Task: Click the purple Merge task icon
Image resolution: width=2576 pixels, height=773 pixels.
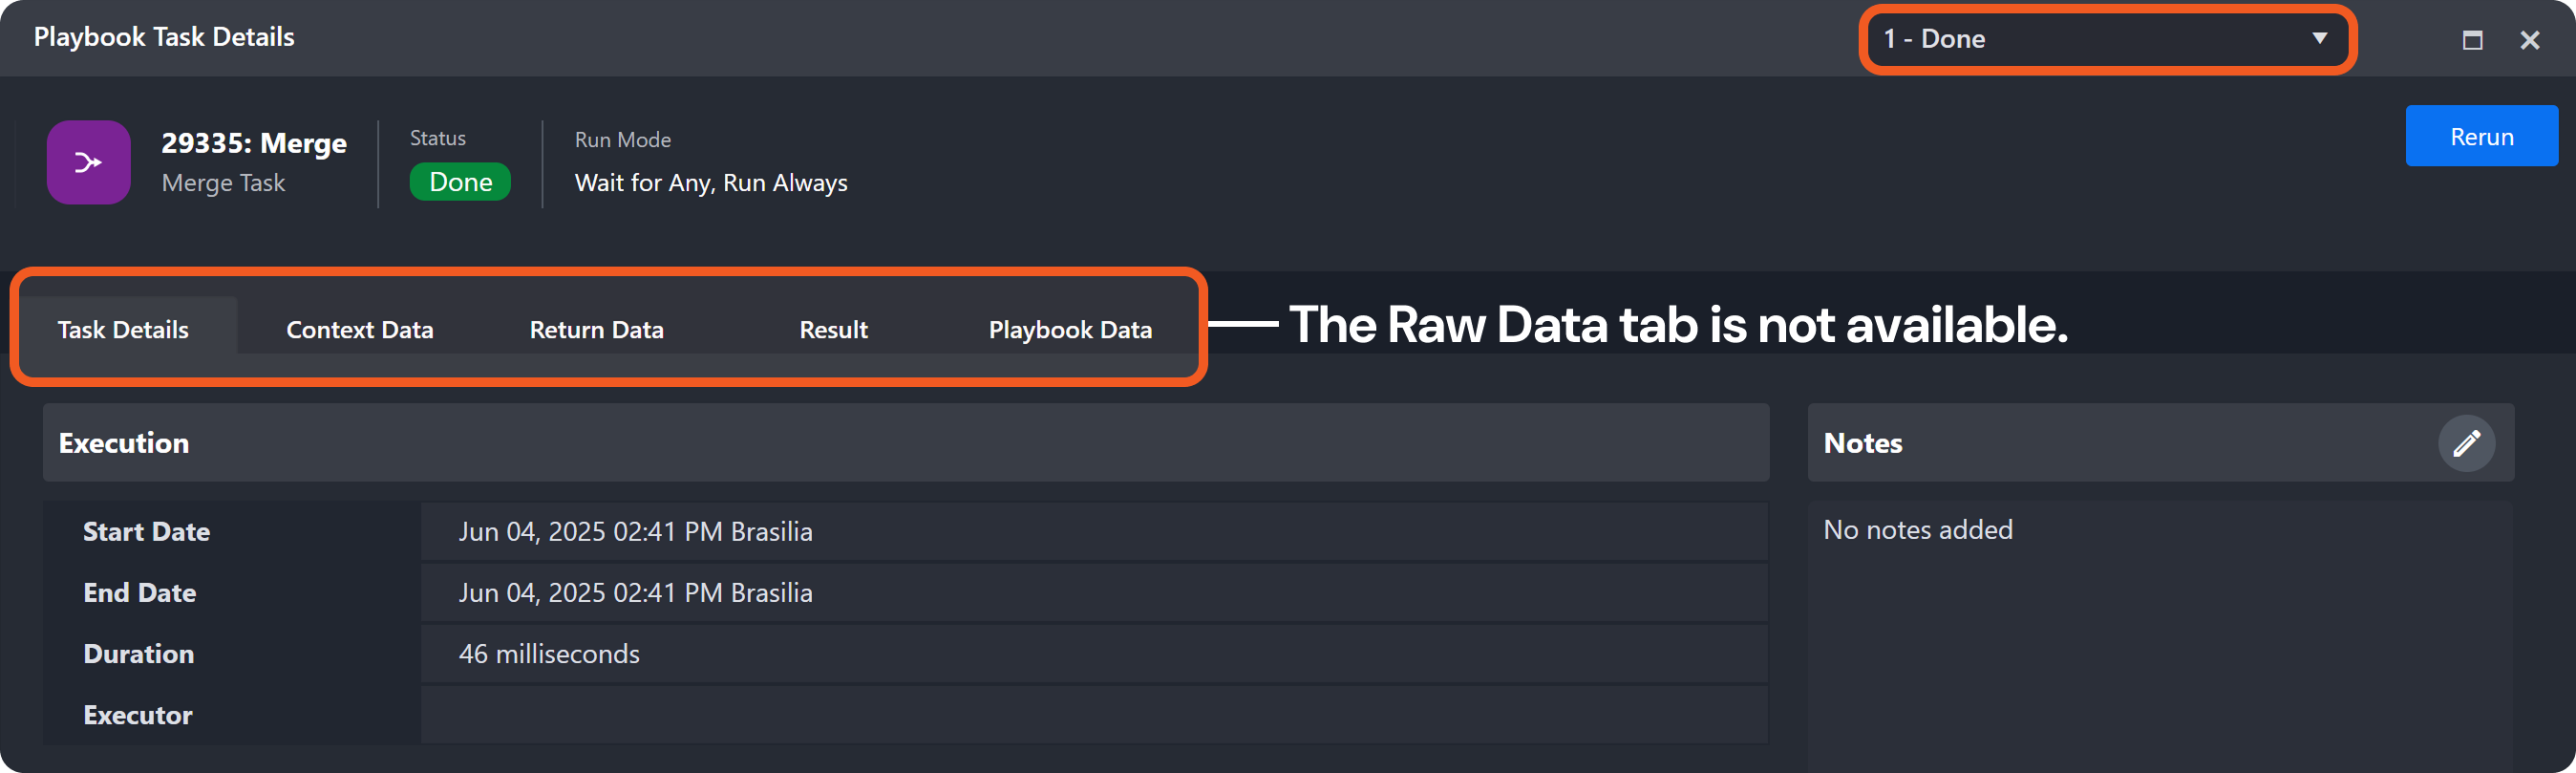Action: click(88, 162)
